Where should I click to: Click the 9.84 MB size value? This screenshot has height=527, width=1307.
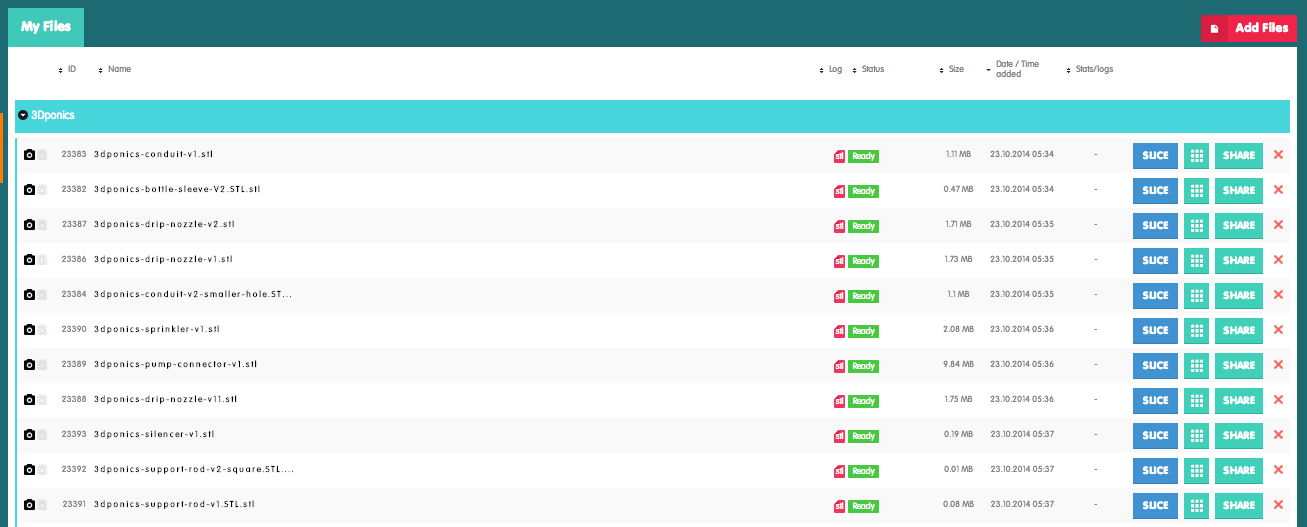[957, 364]
